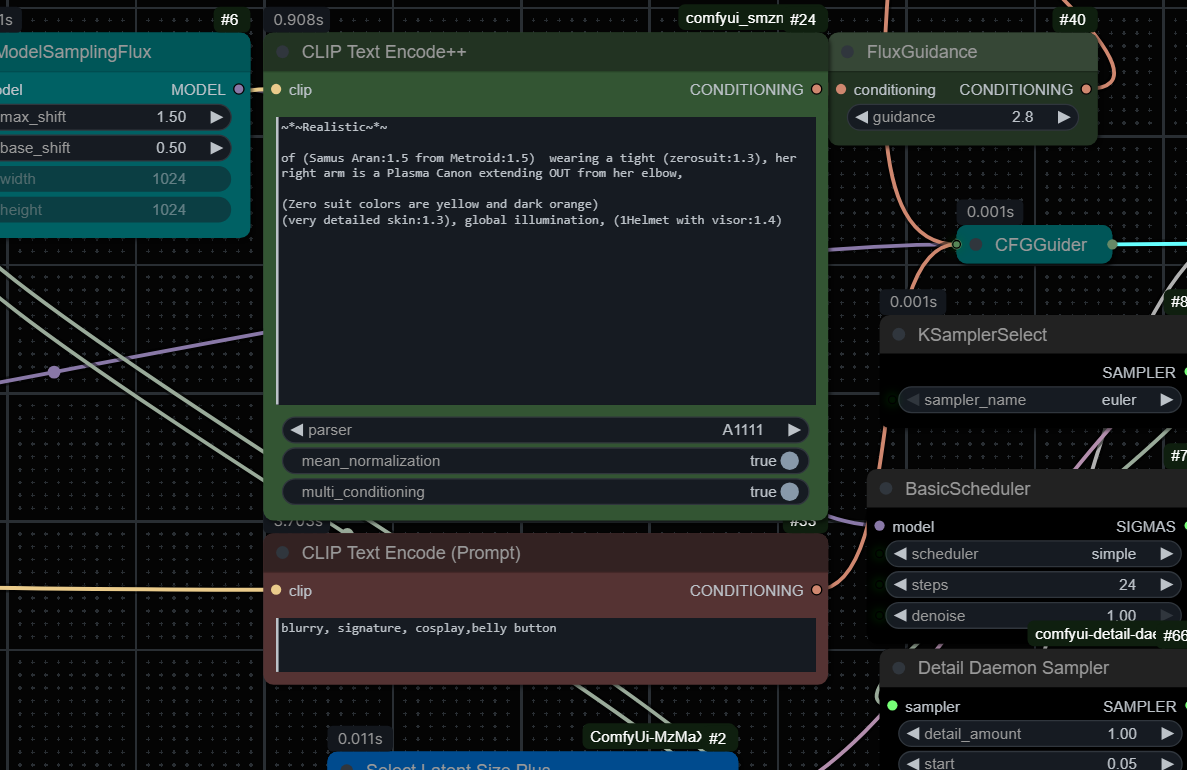Increase steps value with right arrow
This screenshot has width=1187, height=770.
pos(1166,585)
